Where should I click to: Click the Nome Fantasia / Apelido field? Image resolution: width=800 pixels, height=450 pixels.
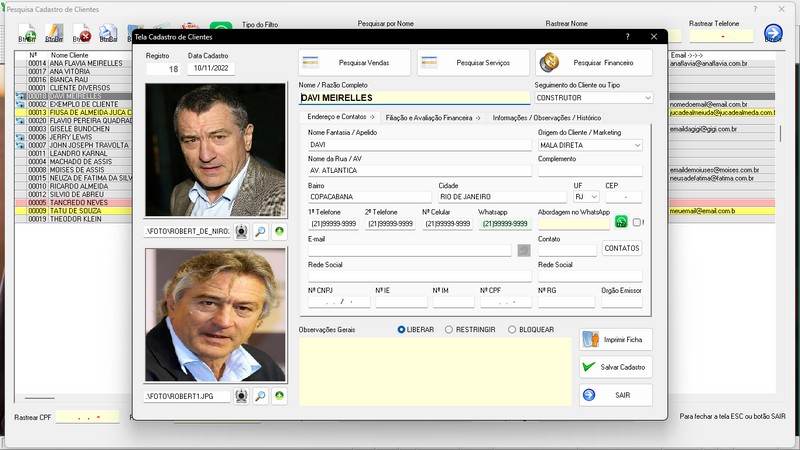click(x=419, y=145)
